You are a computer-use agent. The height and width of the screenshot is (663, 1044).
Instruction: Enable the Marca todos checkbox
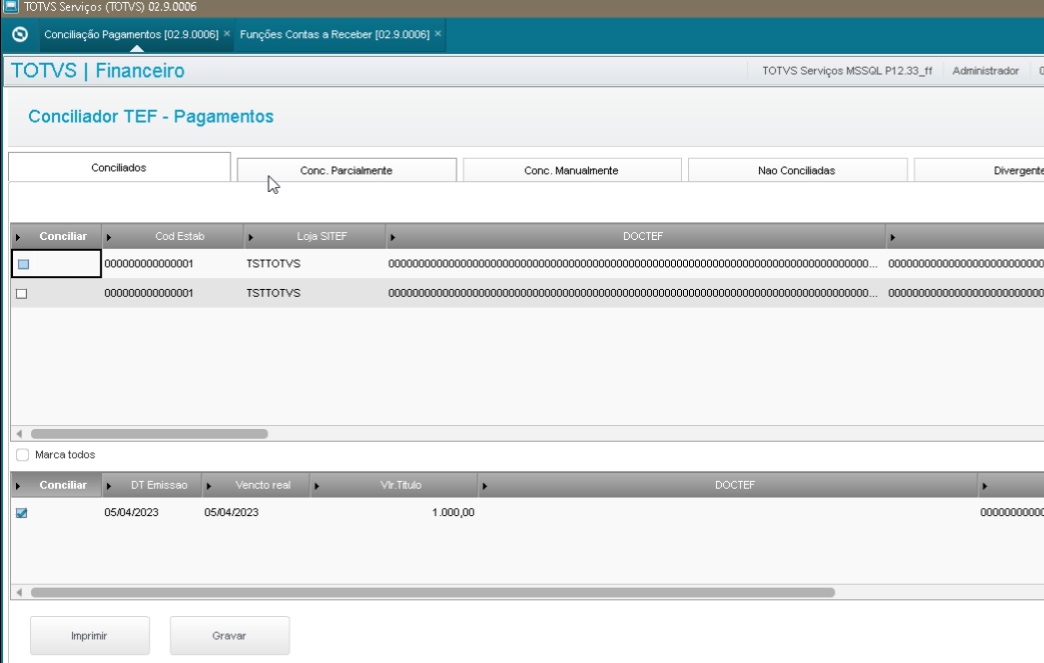23,455
